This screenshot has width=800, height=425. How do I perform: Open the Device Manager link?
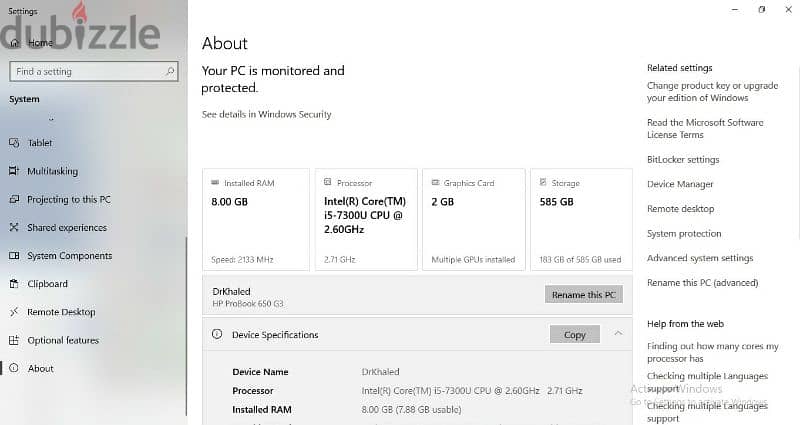click(680, 184)
